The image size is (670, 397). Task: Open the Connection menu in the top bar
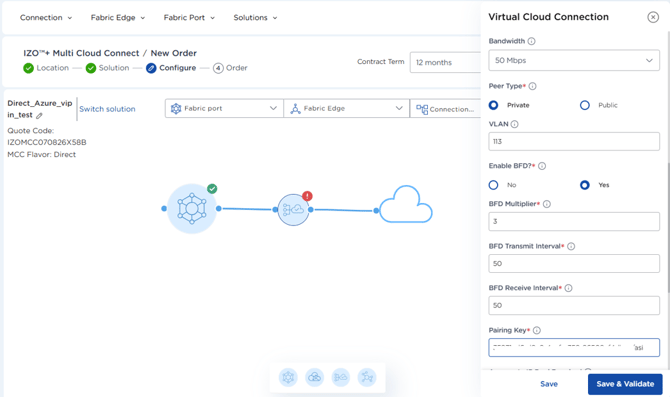[x=46, y=18]
